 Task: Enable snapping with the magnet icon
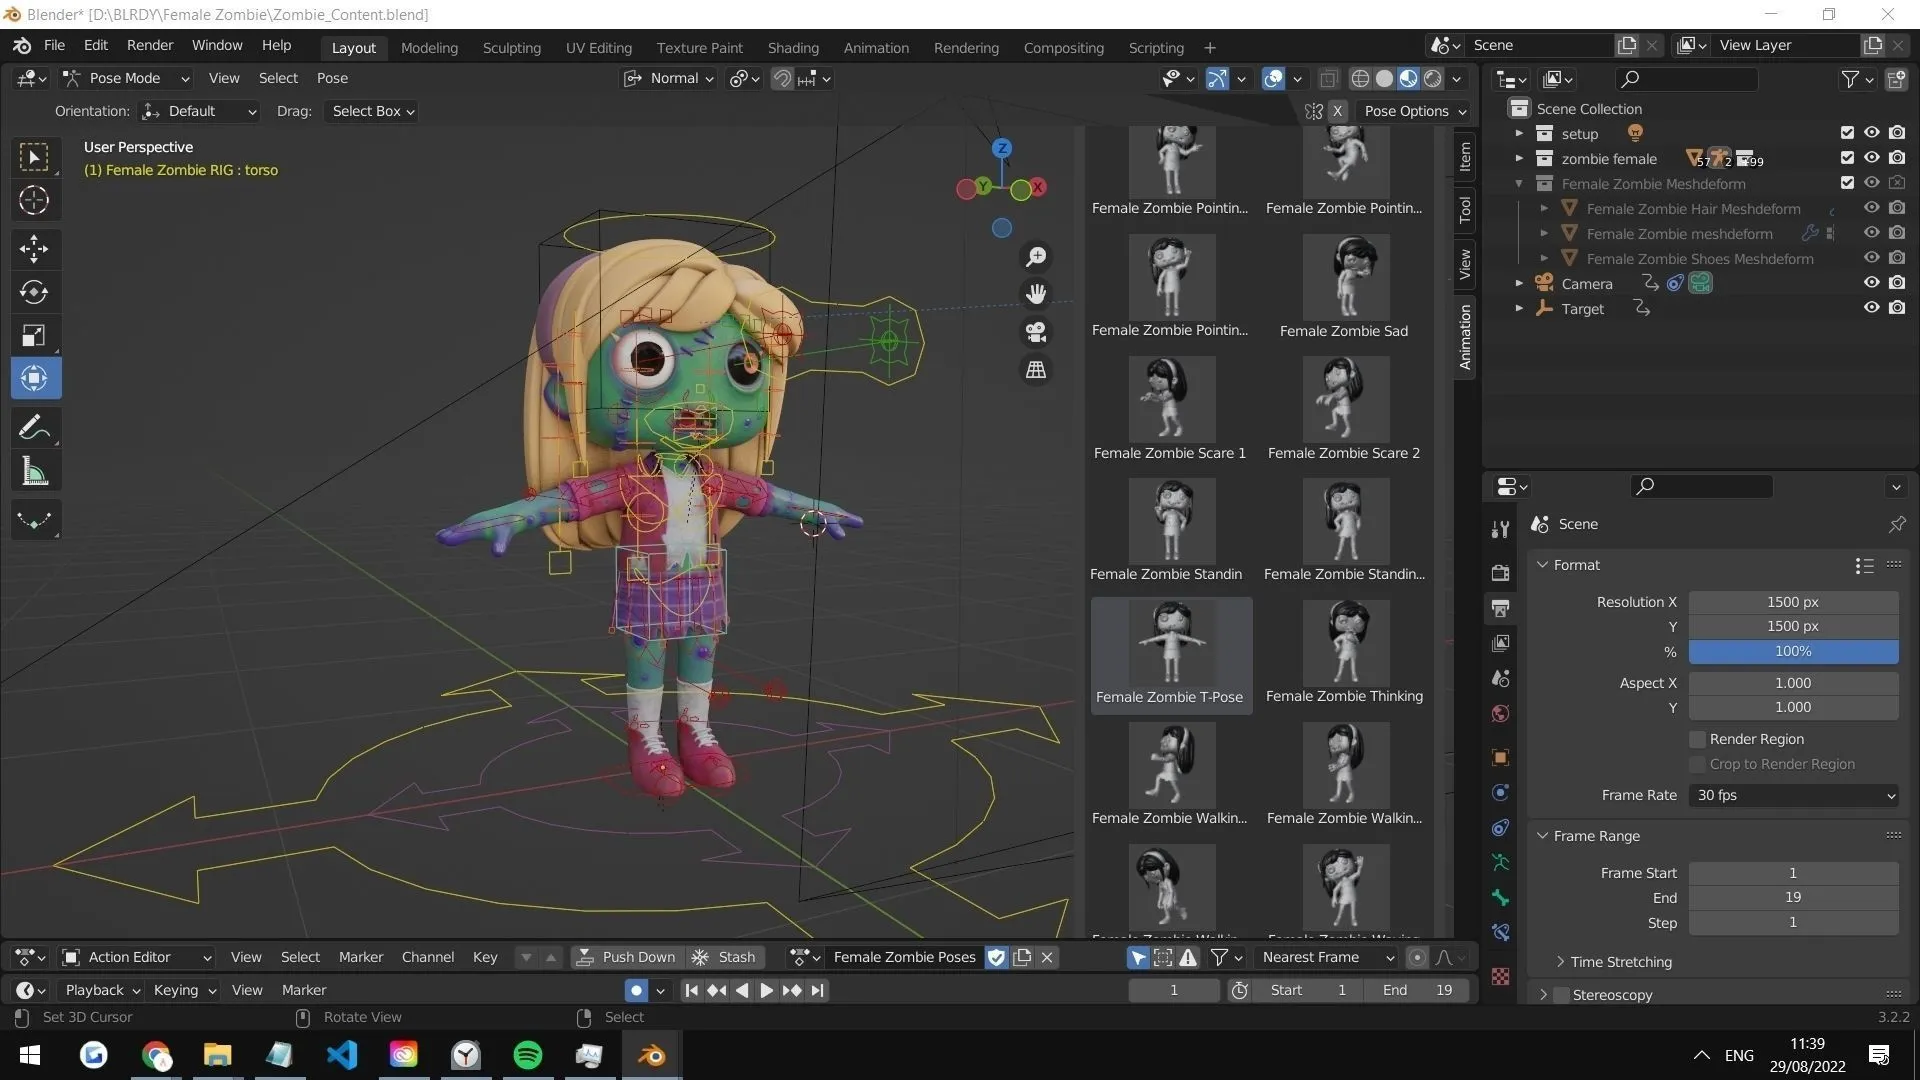(781, 78)
